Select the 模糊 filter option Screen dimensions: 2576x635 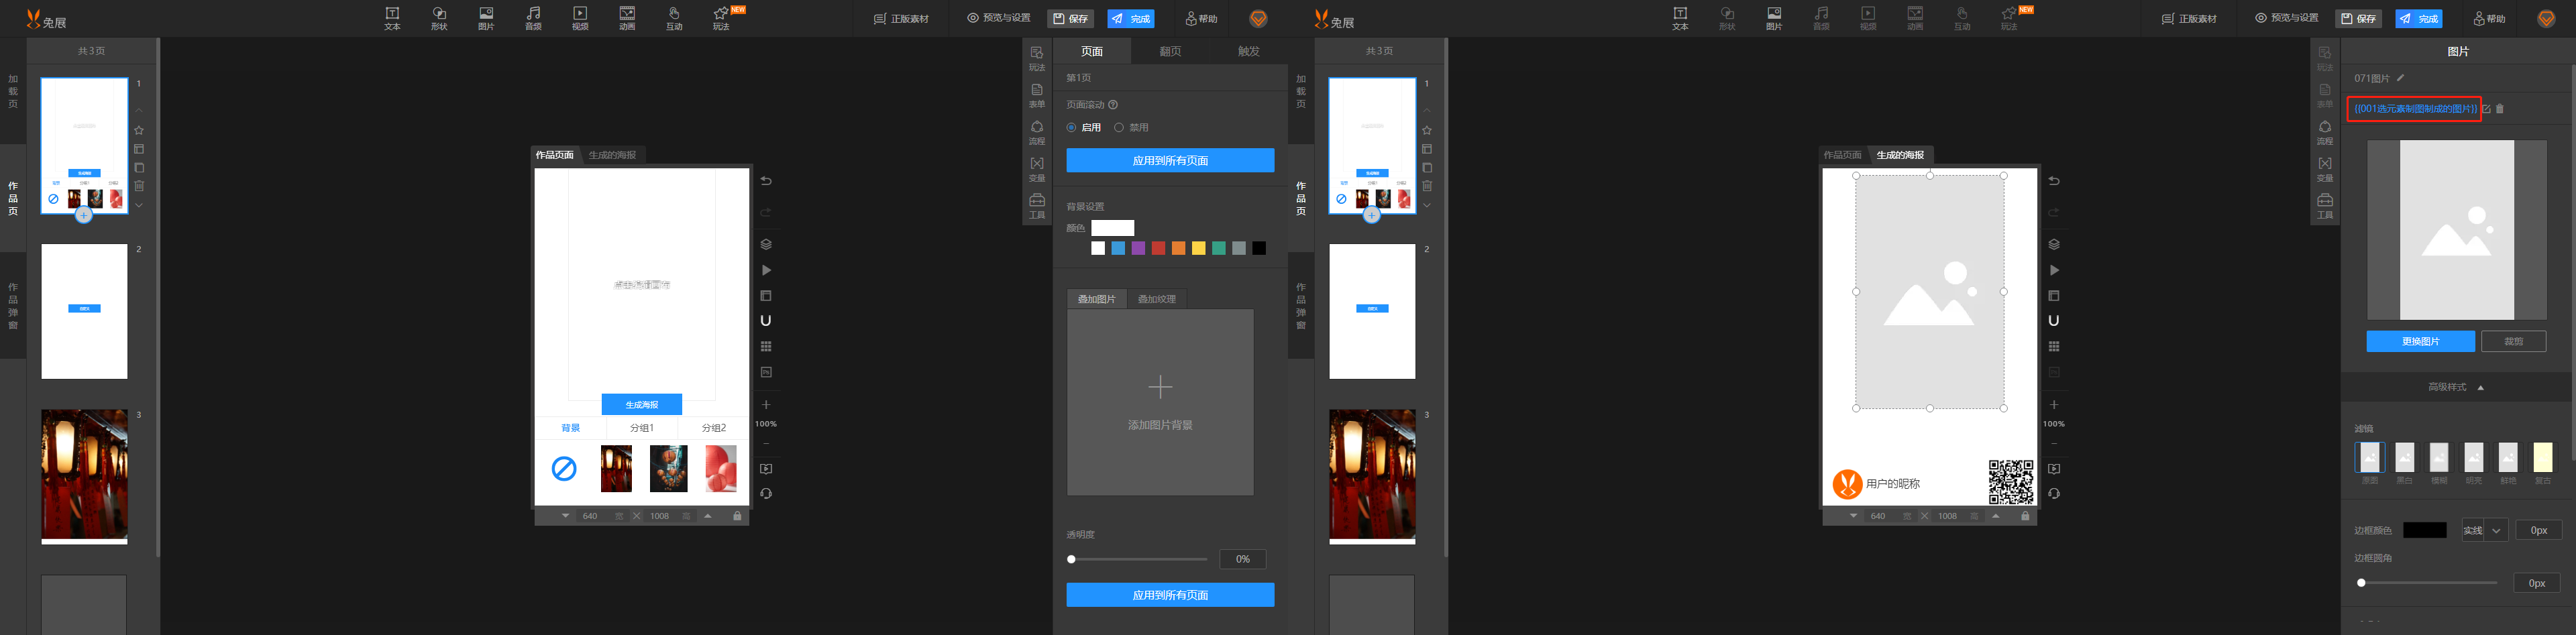2439,463
